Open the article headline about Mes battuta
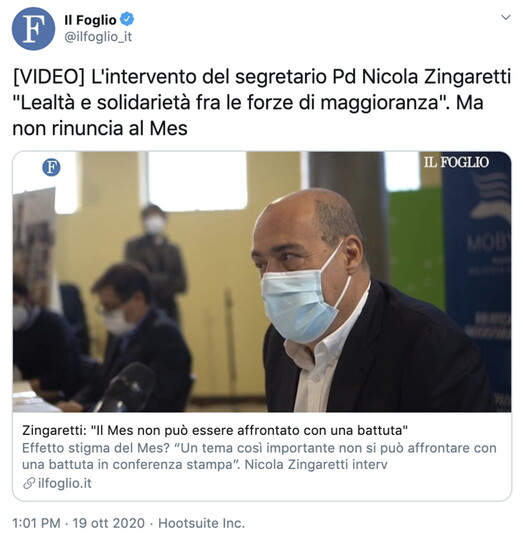The height and width of the screenshot is (543, 523). click(215, 430)
